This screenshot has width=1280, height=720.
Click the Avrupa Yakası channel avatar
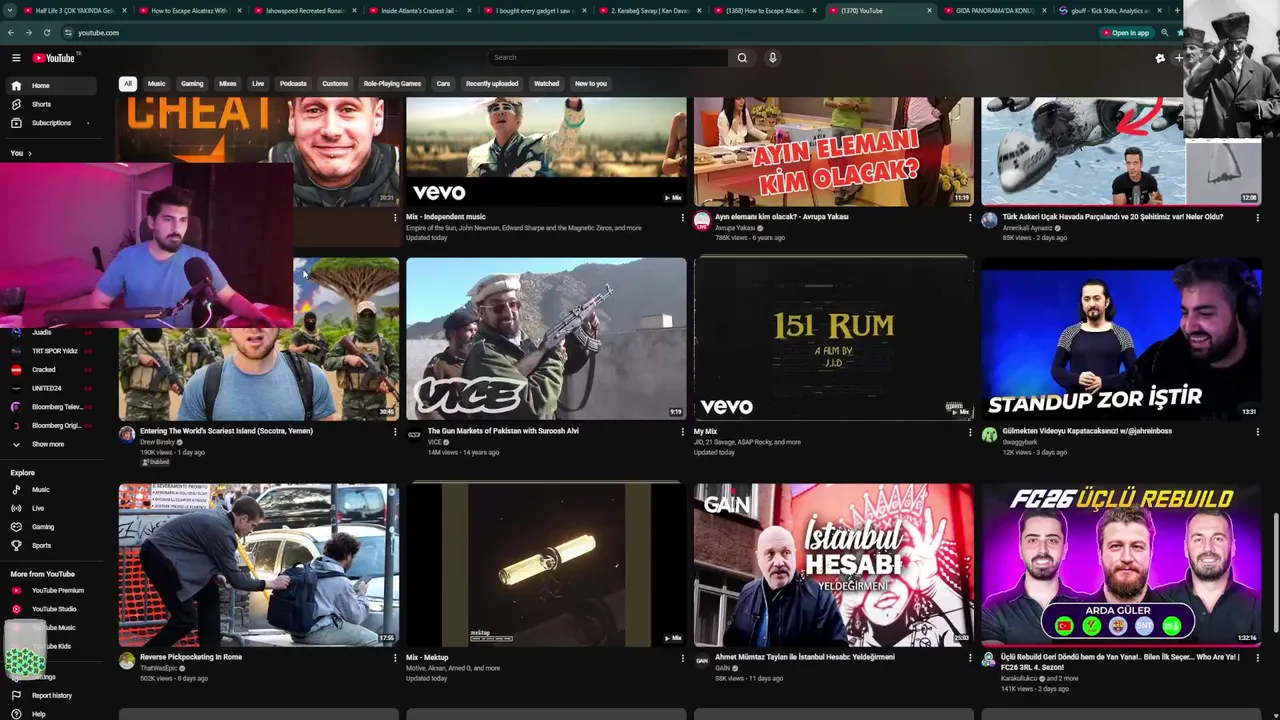[x=702, y=220]
